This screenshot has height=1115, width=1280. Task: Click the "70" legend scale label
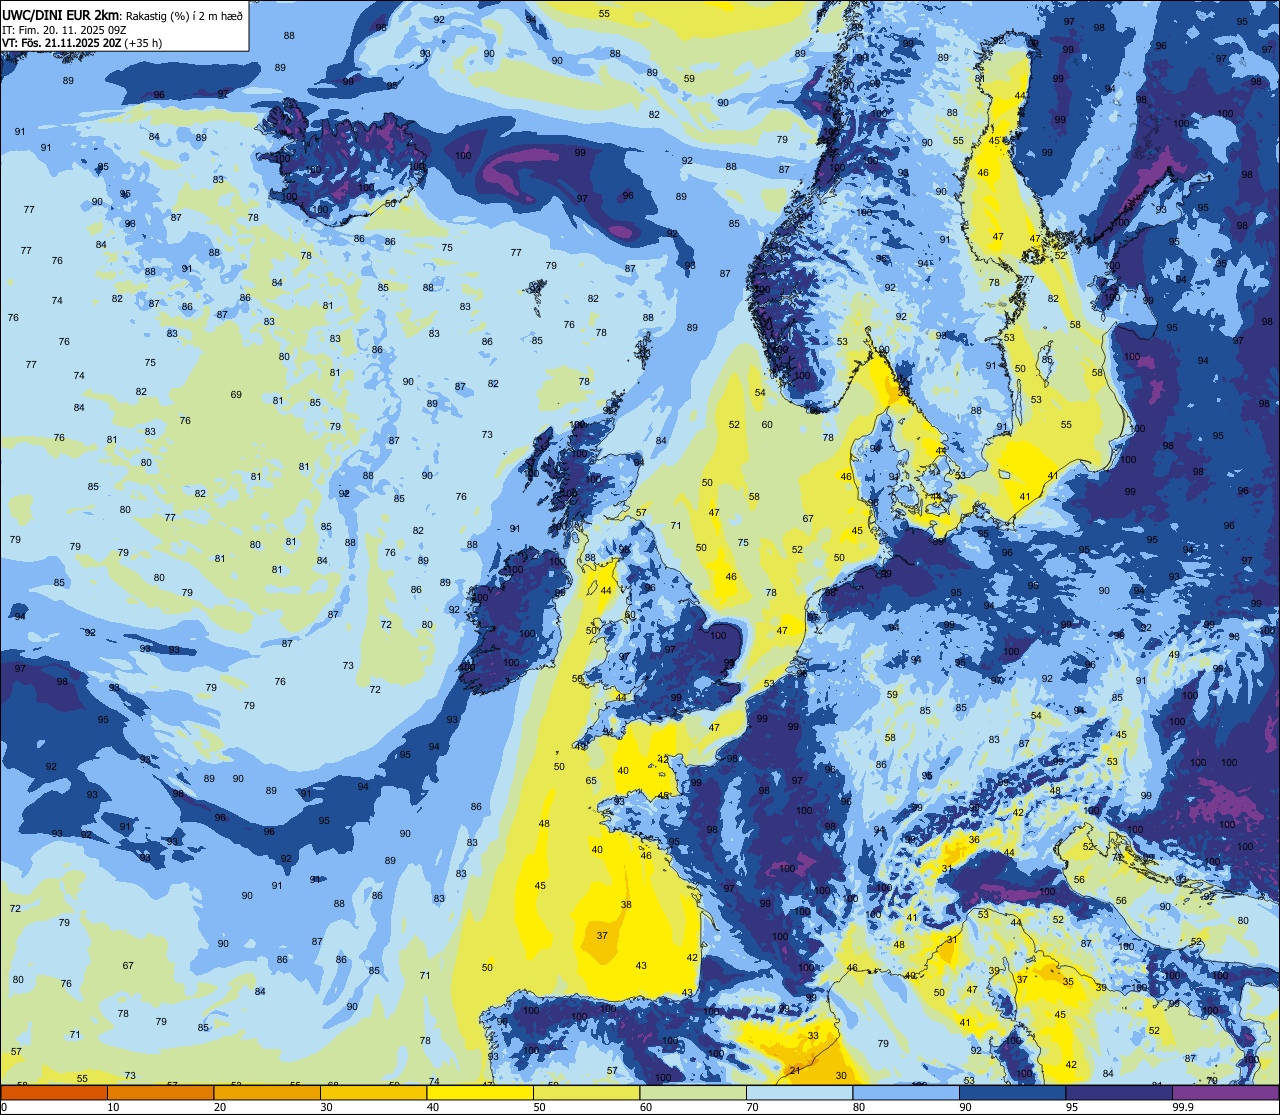(x=752, y=1107)
